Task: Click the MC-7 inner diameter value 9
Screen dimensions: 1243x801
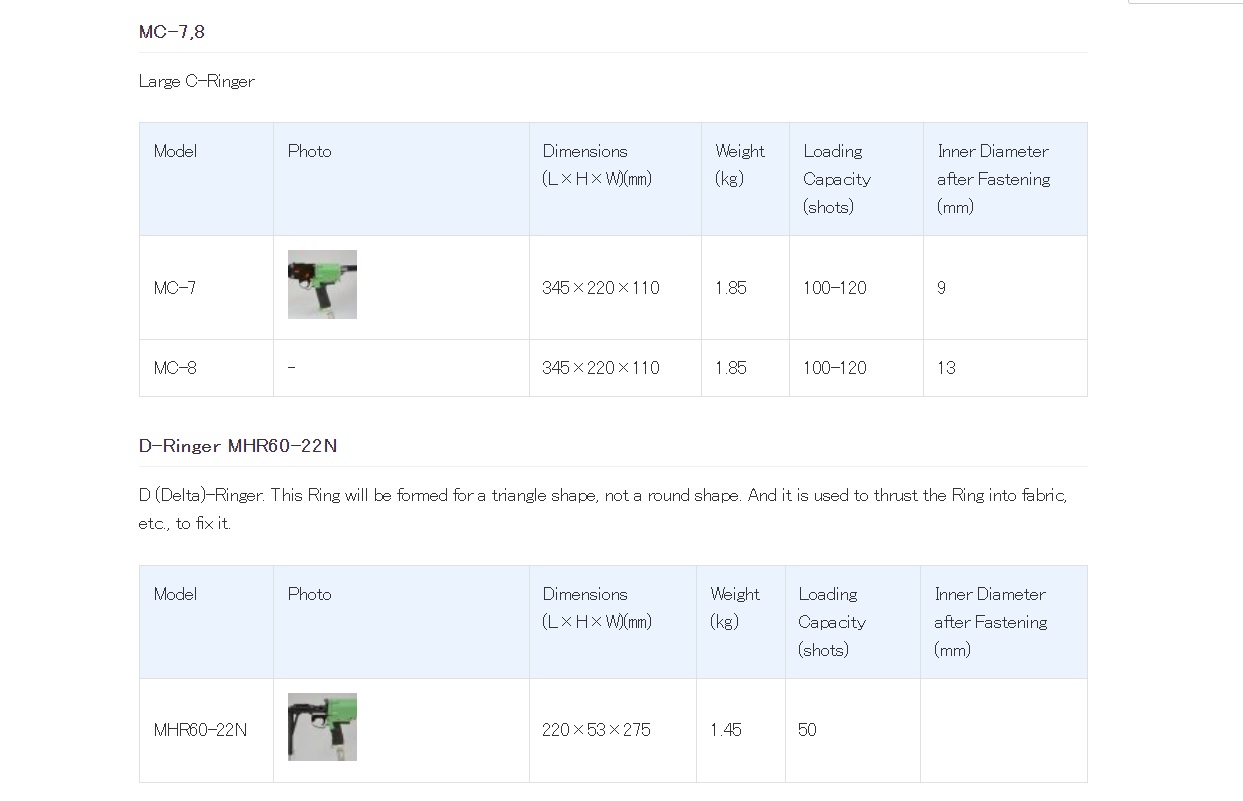Action: pyautogui.click(x=941, y=288)
